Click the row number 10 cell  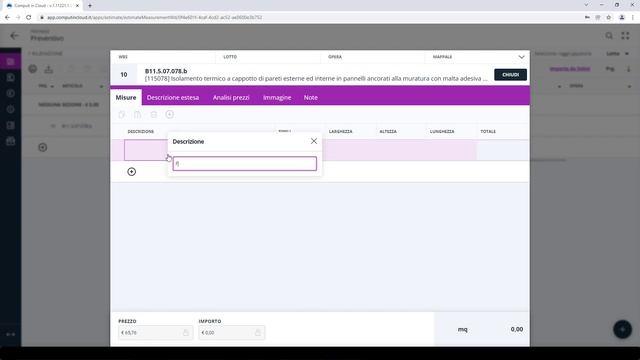click(124, 75)
